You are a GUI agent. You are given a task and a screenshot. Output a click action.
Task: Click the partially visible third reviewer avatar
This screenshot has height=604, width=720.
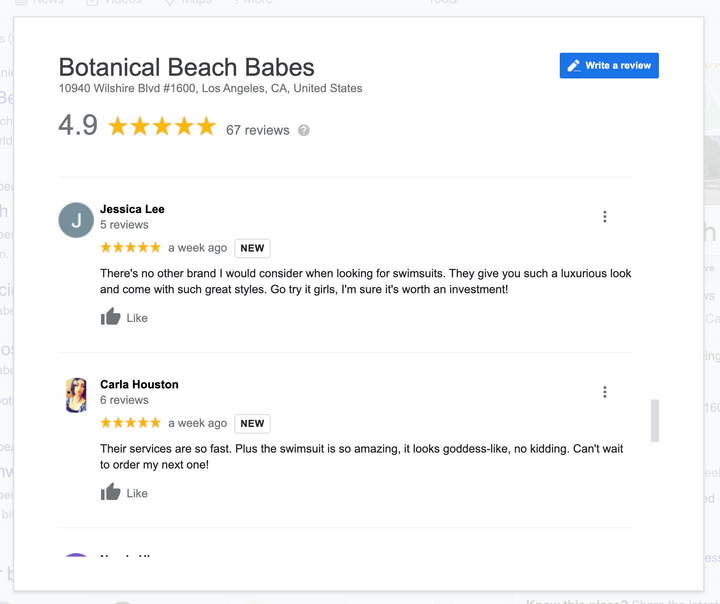pyautogui.click(x=76, y=557)
